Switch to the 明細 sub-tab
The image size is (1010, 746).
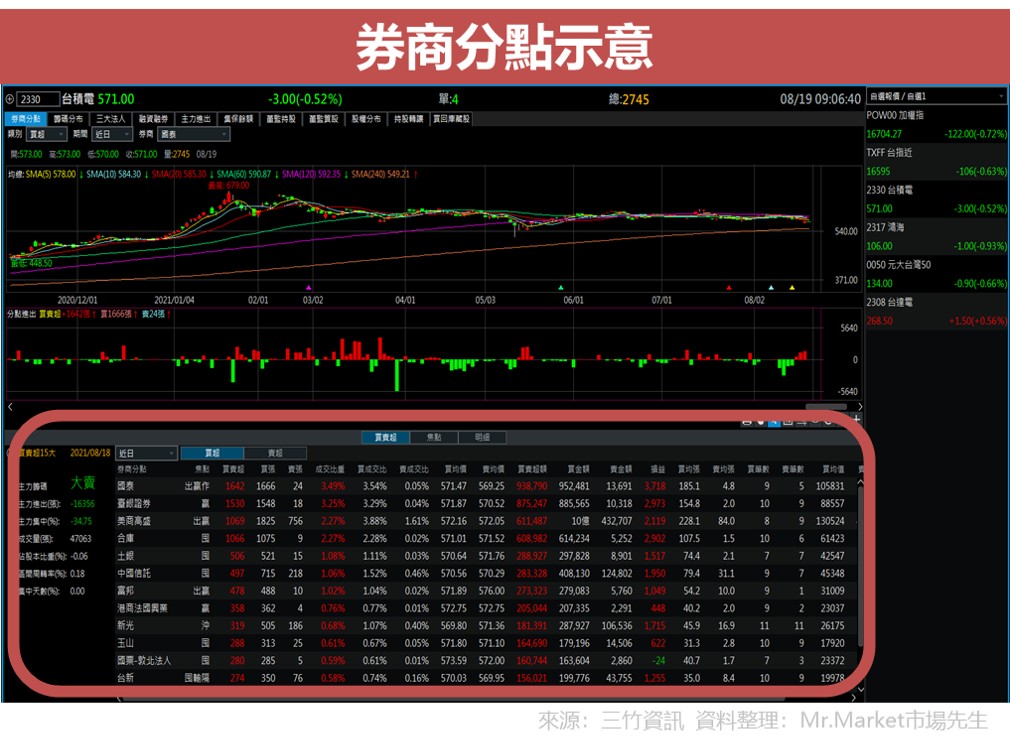482,437
